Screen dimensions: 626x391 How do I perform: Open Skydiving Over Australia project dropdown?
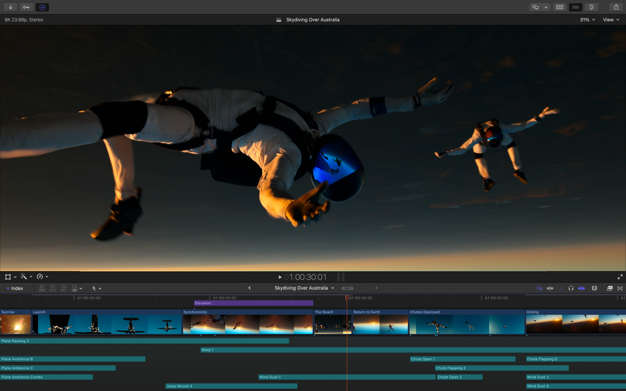click(x=304, y=288)
